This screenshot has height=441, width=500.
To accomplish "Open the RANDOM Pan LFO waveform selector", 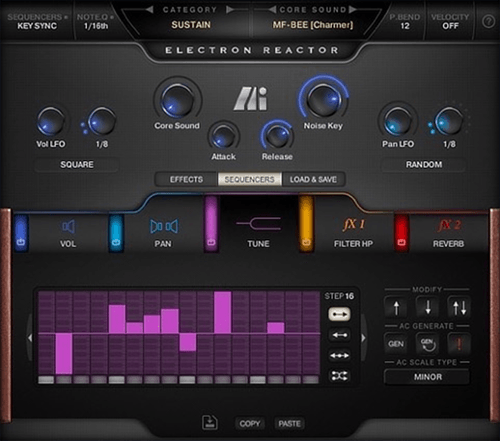I will click(x=424, y=165).
